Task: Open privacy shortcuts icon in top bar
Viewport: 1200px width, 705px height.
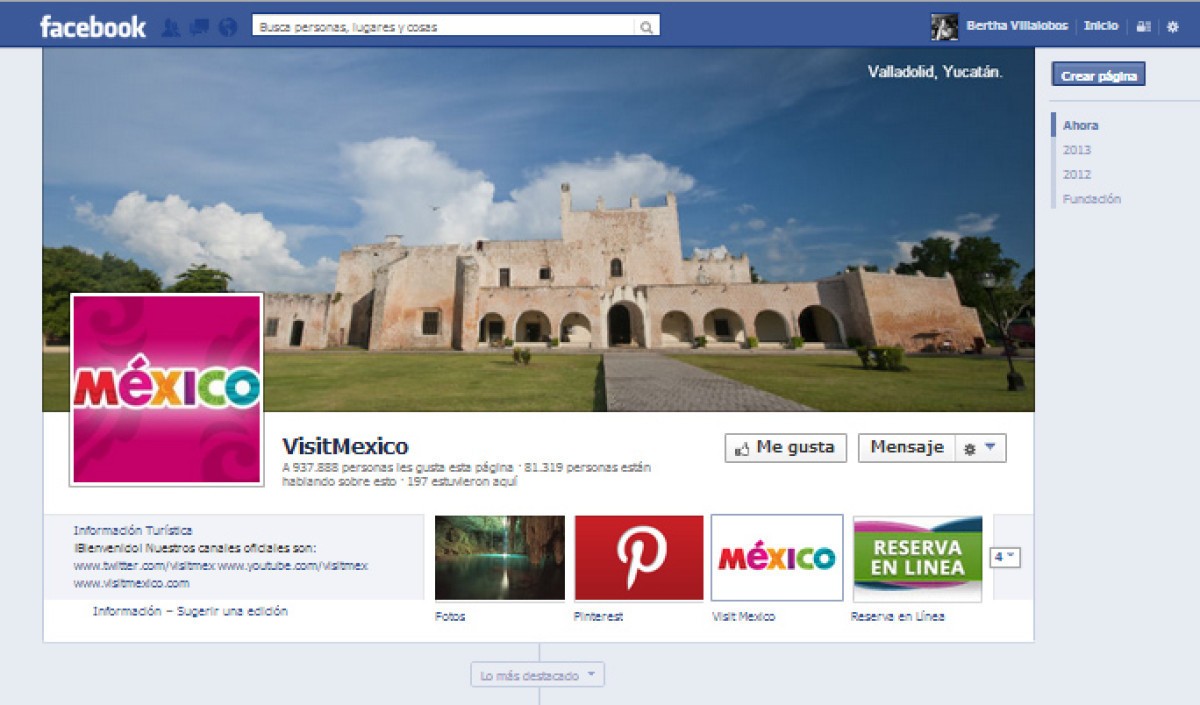Action: tap(1144, 27)
